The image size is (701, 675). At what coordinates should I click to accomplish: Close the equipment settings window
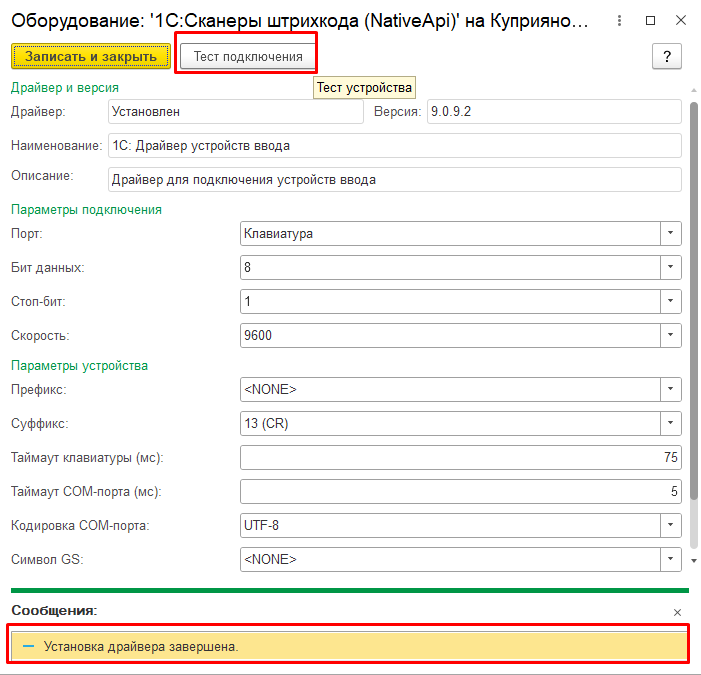click(x=679, y=19)
